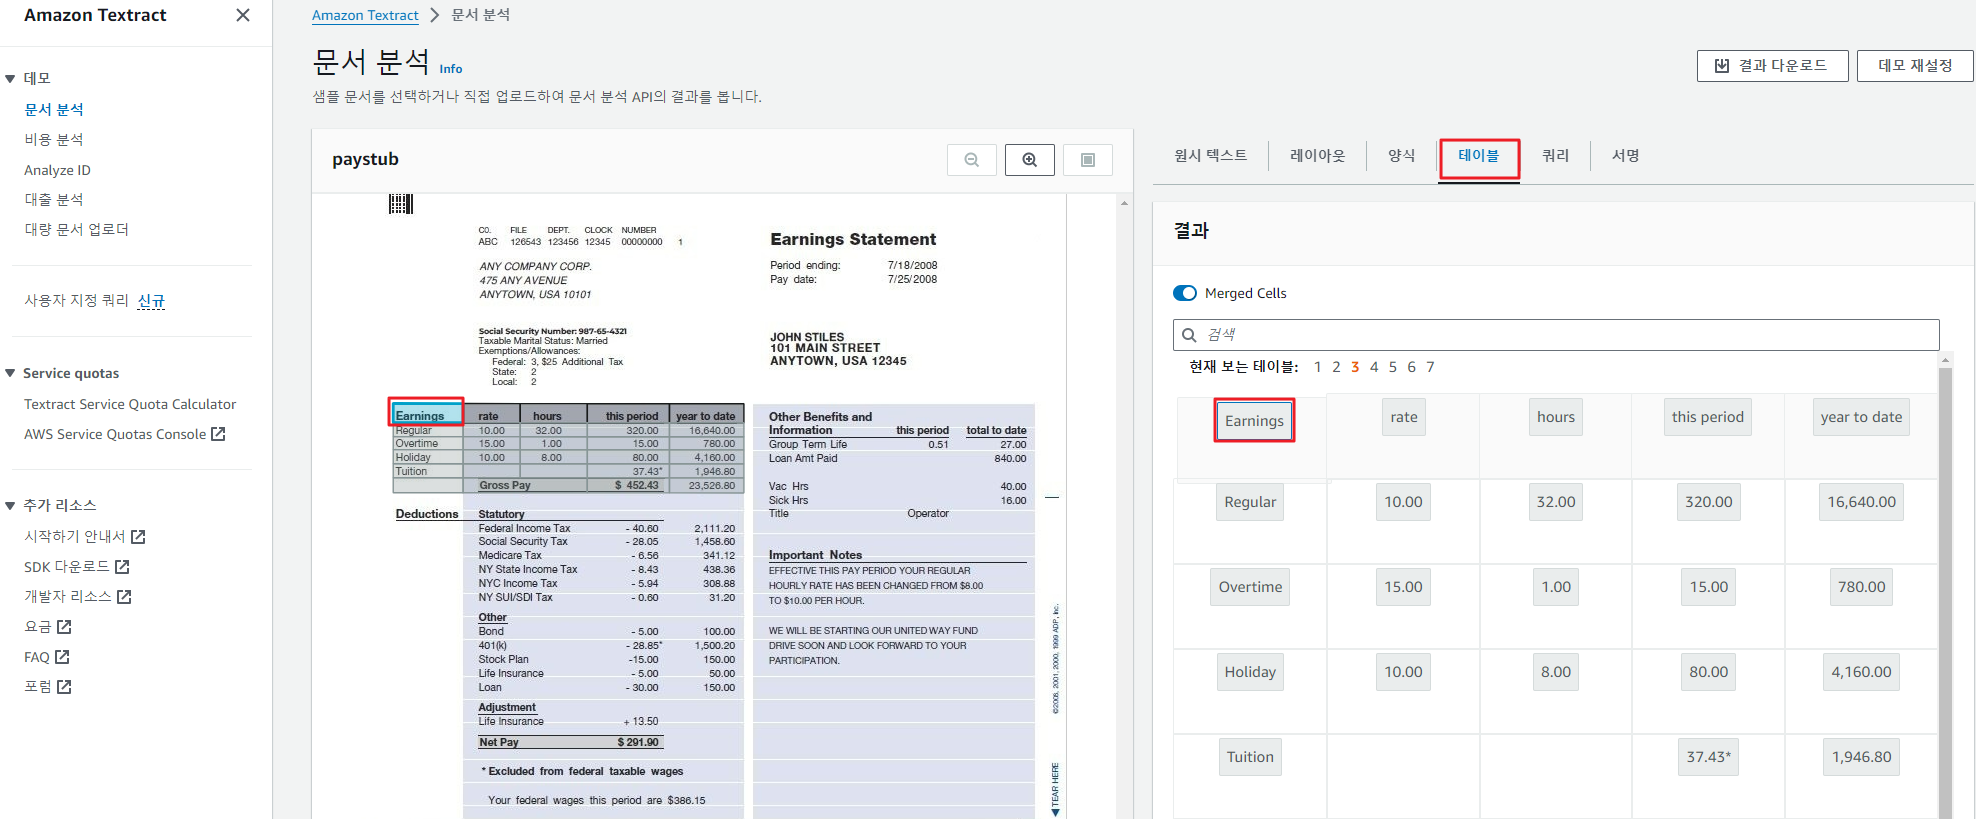View table 4 in results
This screenshot has height=819, width=1976.
(x=1374, y=367)
